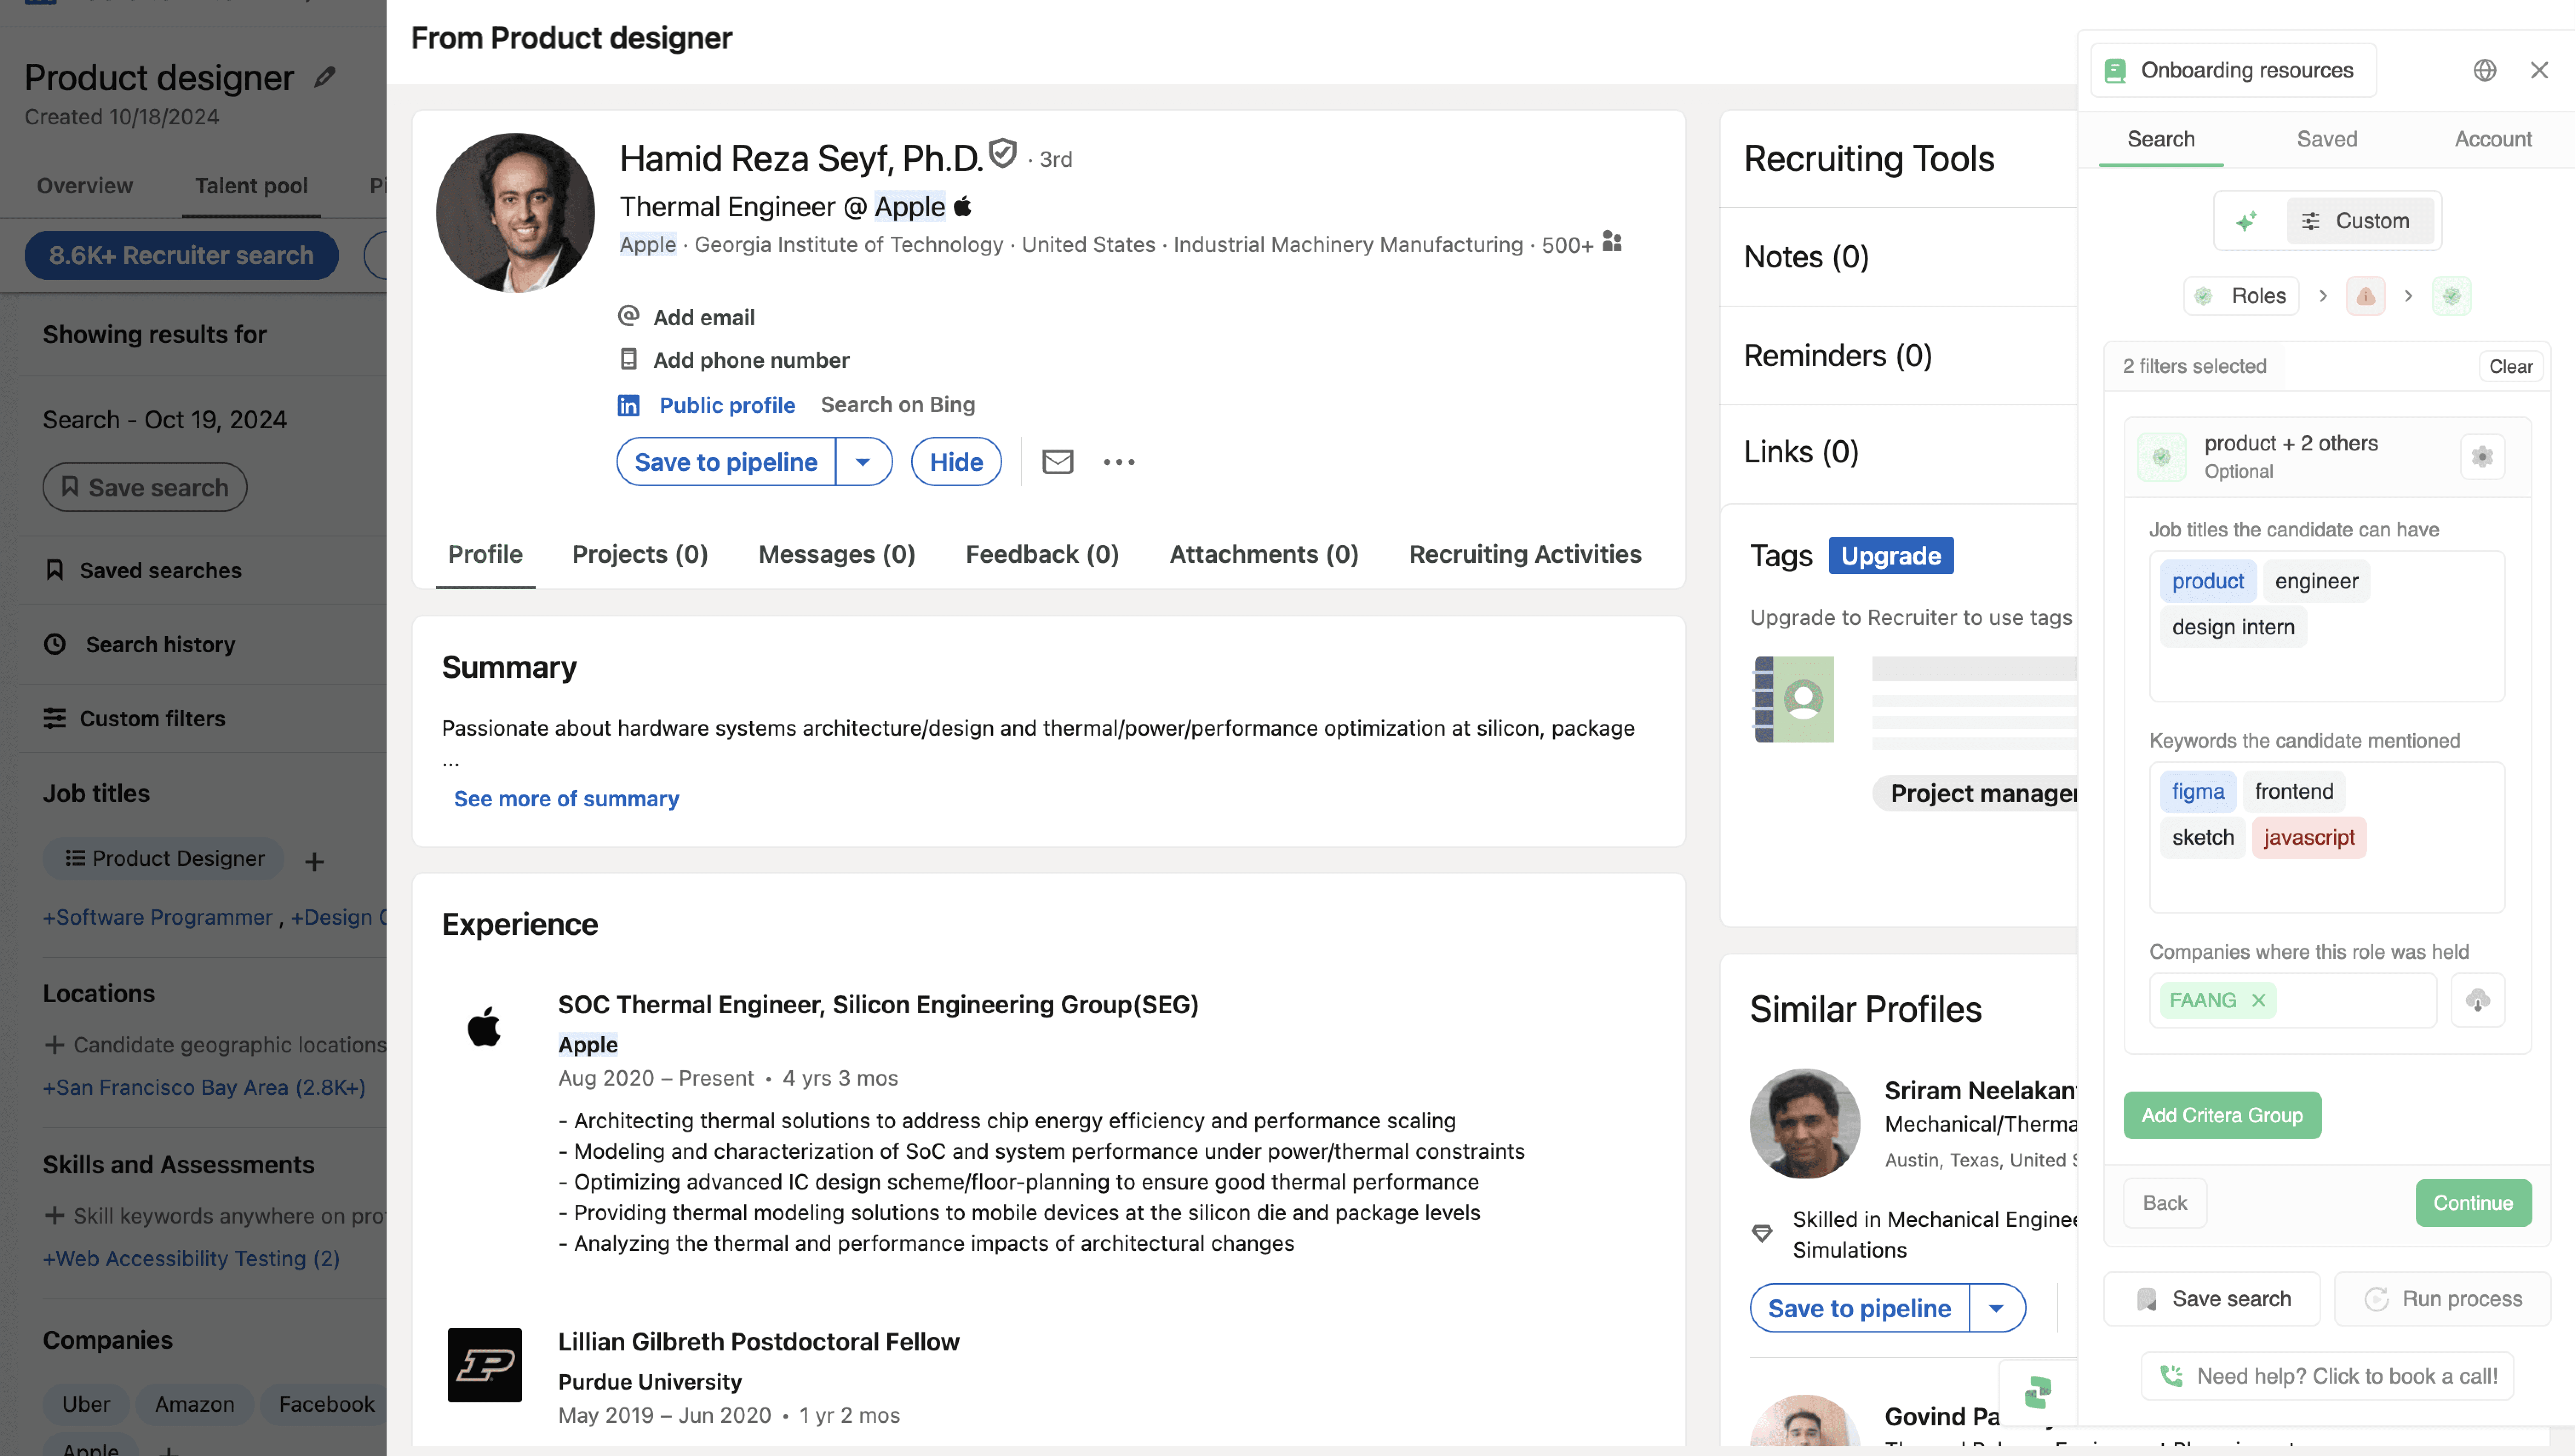The width and height of the screenshot is (2575, 1456).
Task: Open the three-dot more actions menu
Action: point(1119,461)
